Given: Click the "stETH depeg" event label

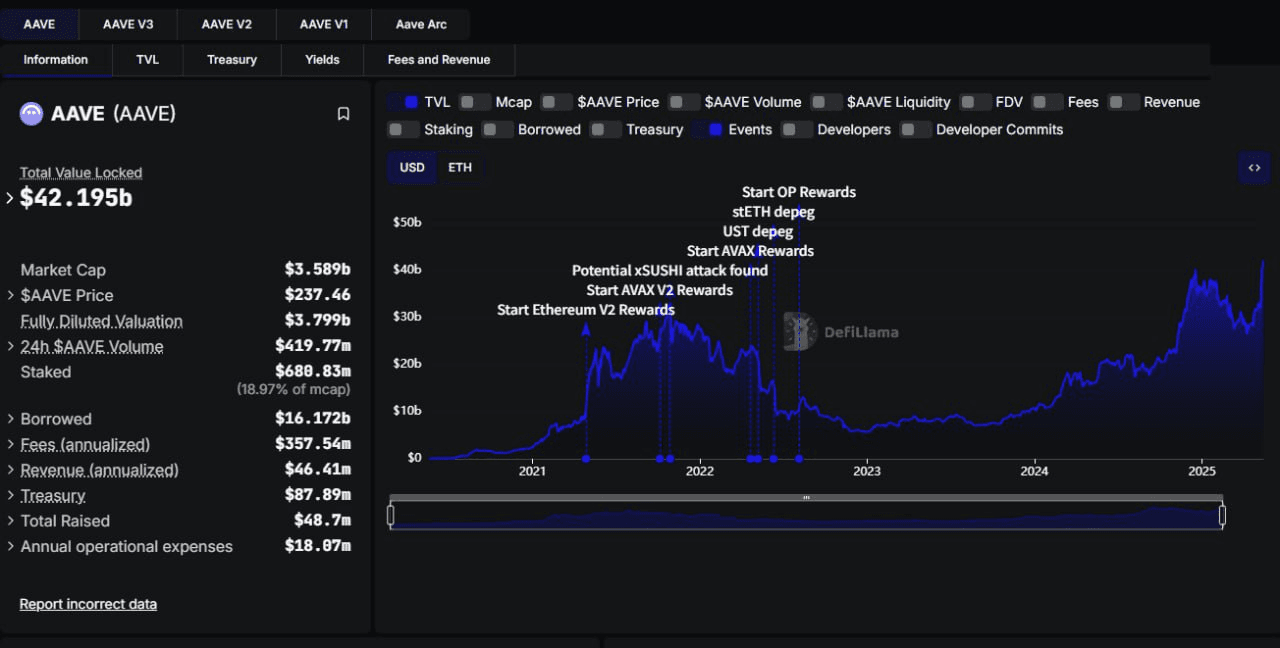Looking at the screenshot, I should click(x=774, y=212).
